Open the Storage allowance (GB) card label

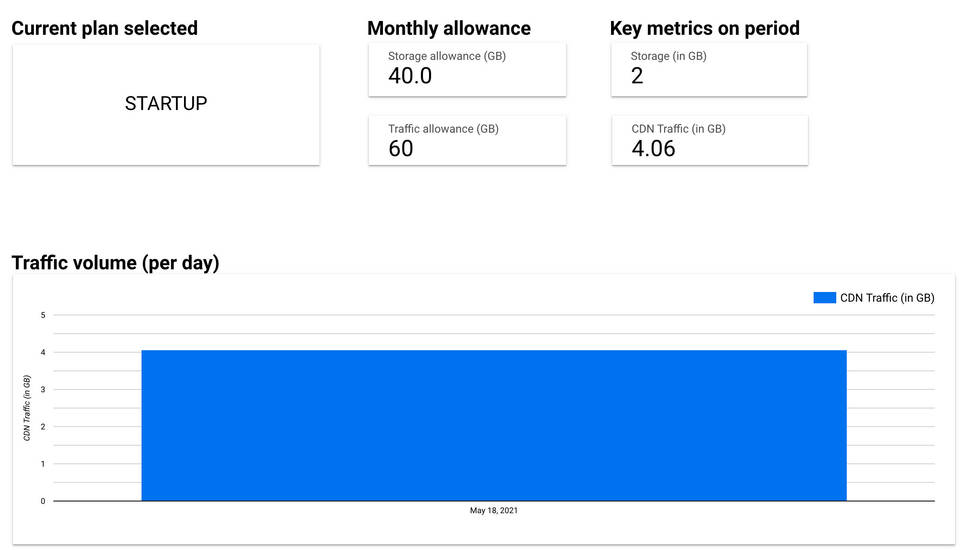point(446,56)
